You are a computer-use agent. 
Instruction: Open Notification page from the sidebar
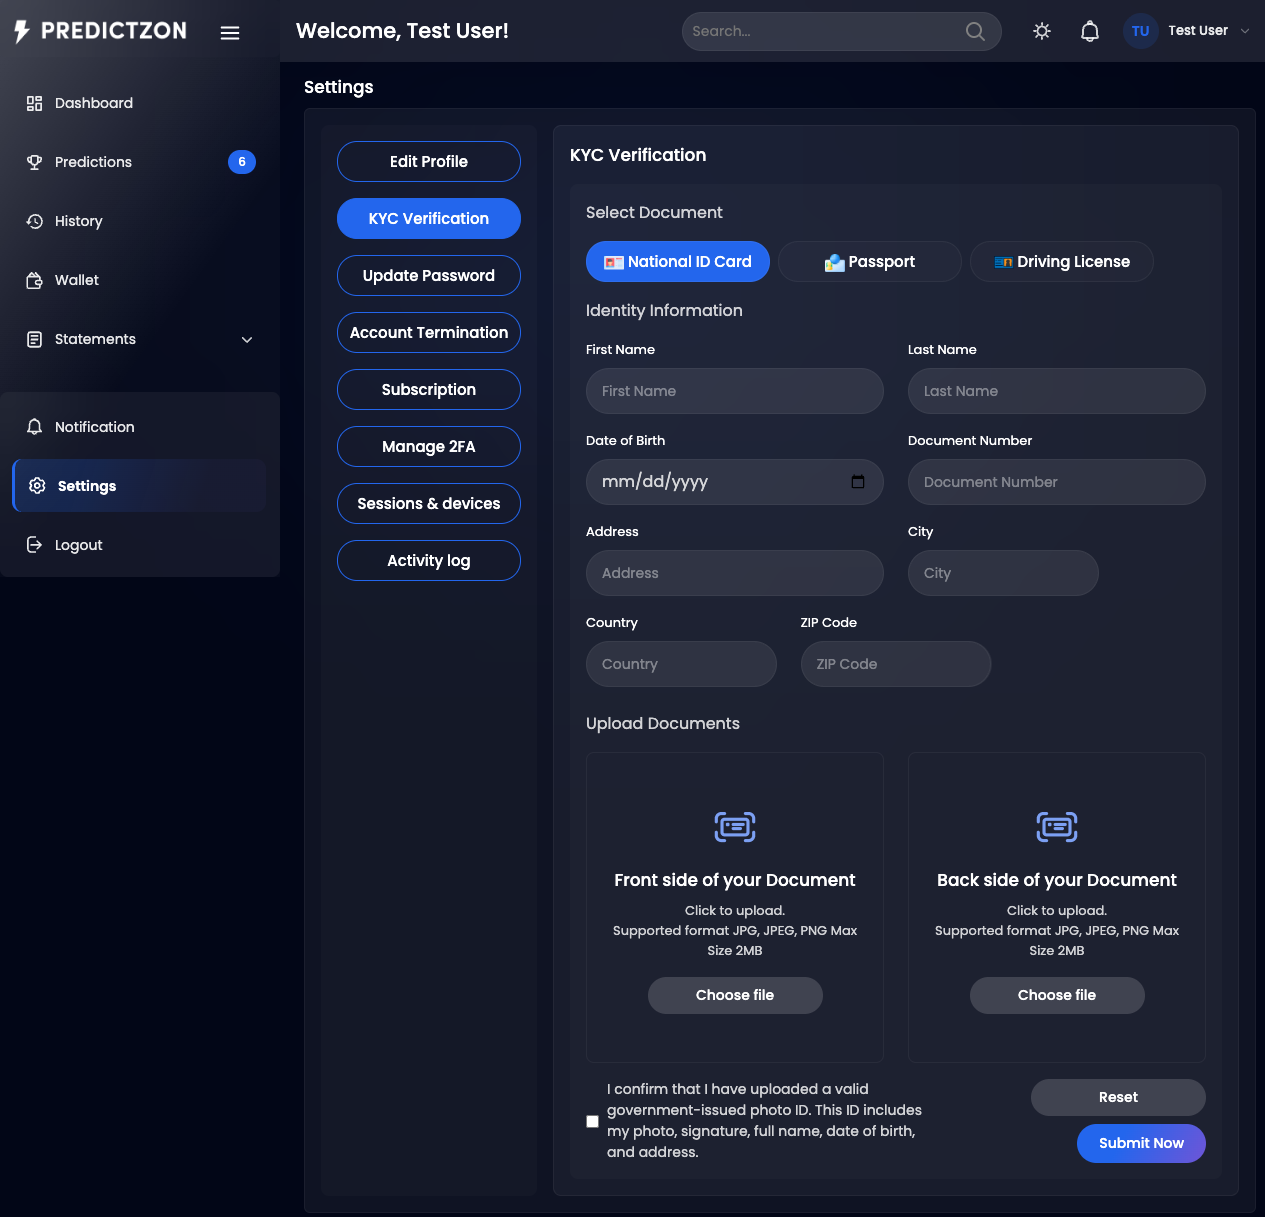140,427
